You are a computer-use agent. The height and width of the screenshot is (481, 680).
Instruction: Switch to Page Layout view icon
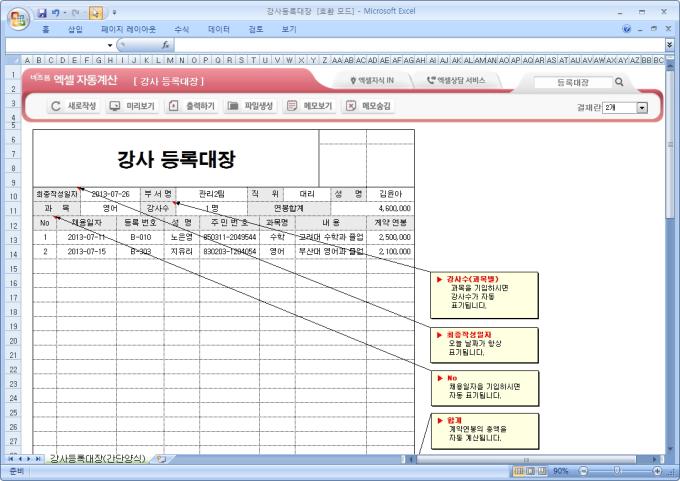tap(530, 471)
